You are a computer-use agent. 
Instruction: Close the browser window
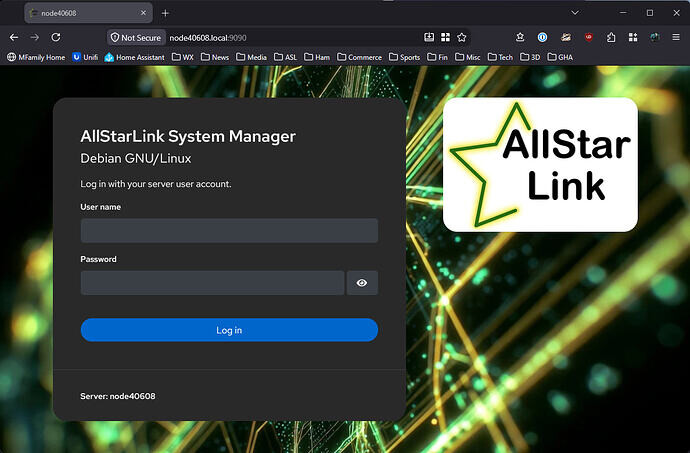click(677, 13)
